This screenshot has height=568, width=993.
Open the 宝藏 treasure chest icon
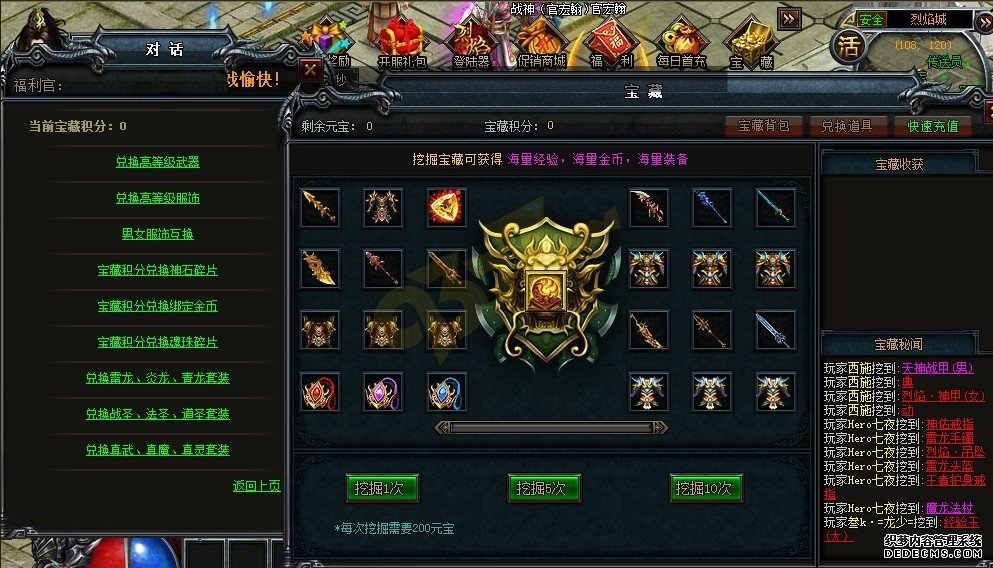coord(752,43)
